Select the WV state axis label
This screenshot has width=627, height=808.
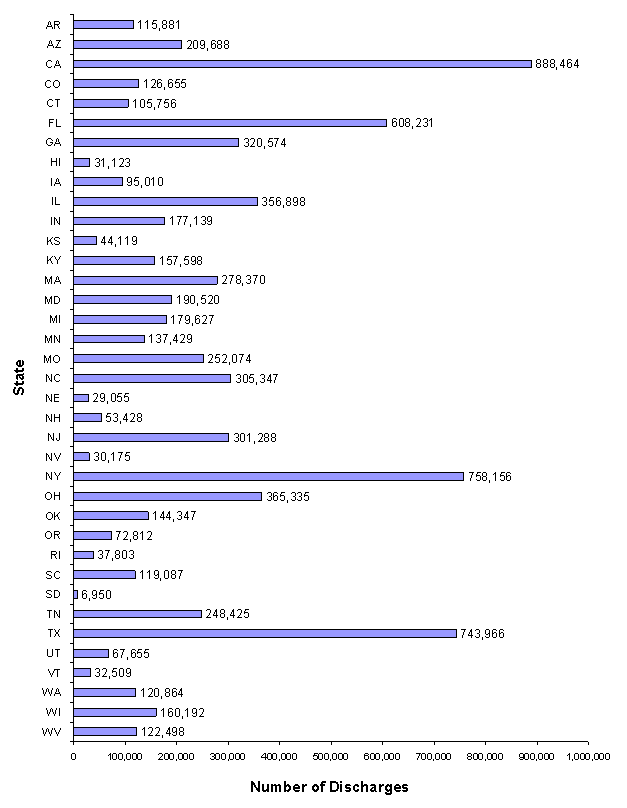[52, 731]
